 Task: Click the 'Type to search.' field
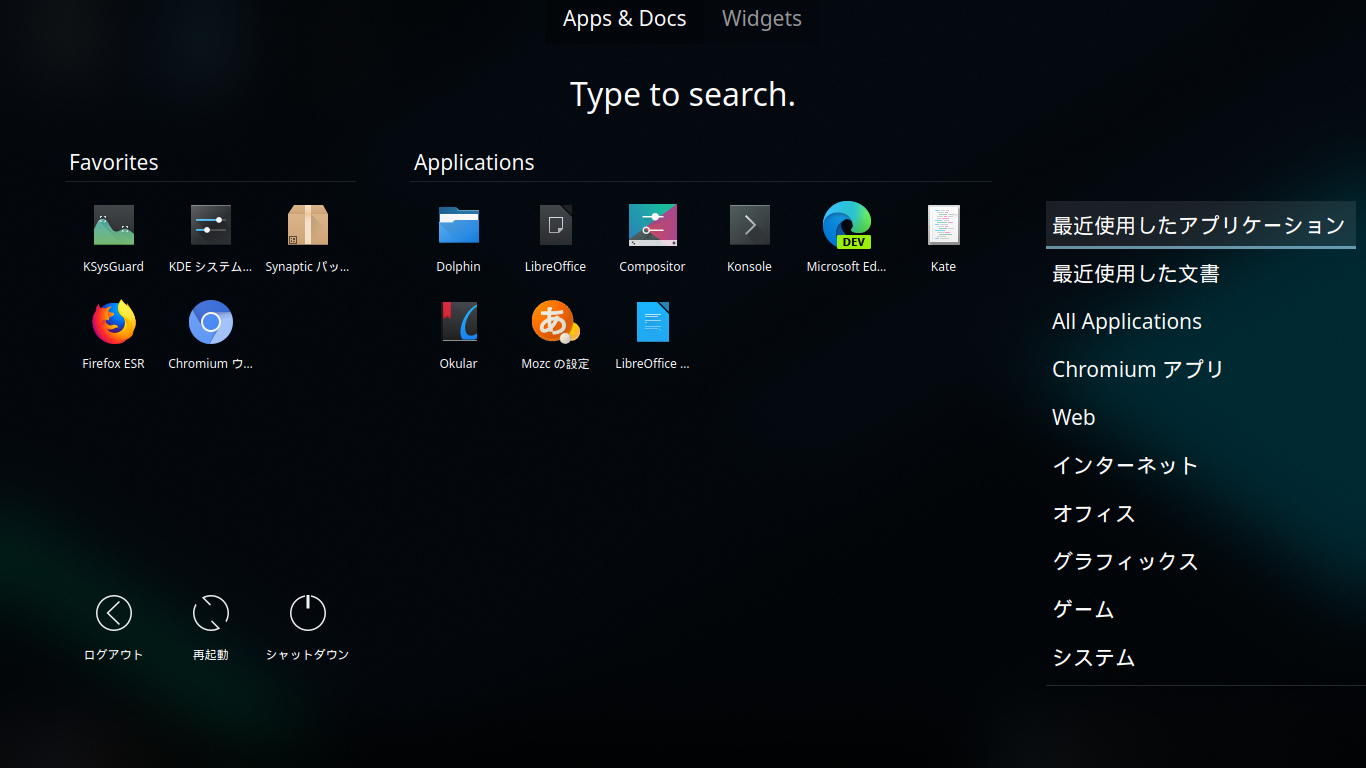coord(683,94)
